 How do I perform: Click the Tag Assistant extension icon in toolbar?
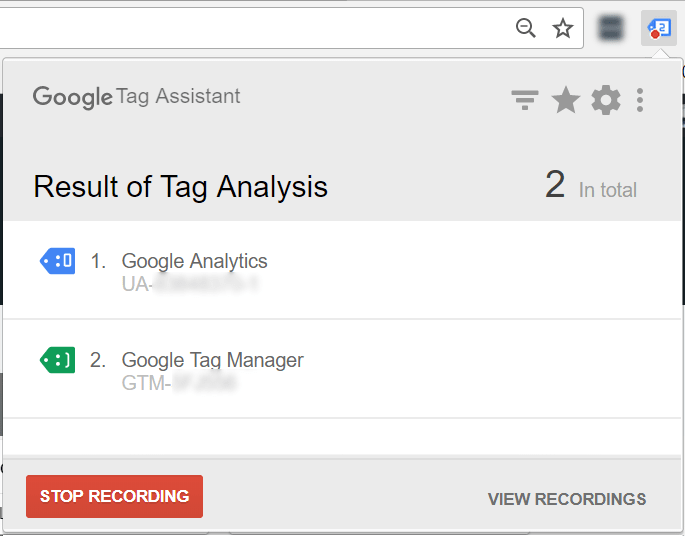click(657, 28)
